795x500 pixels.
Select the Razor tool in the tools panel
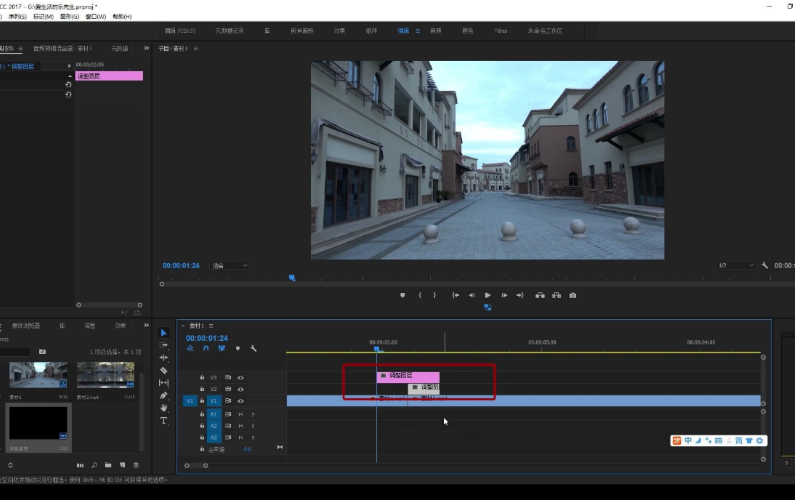pyautogui.click(x=164, y=371)
